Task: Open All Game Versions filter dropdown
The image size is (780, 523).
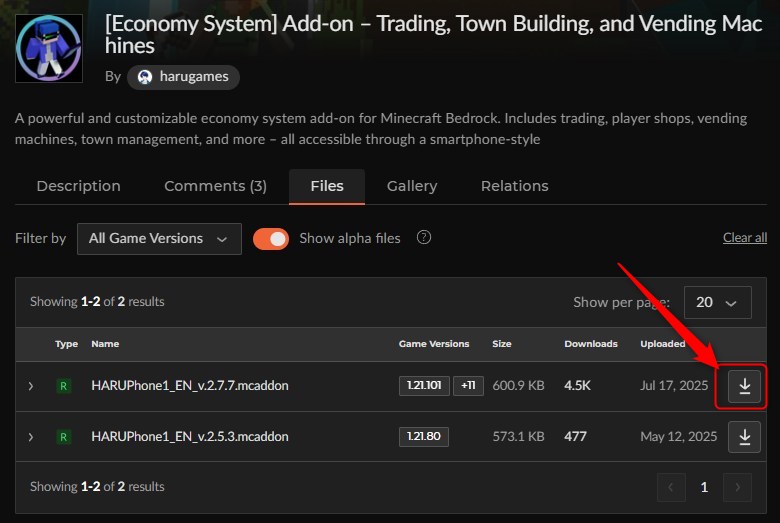Action: (159, 239)
